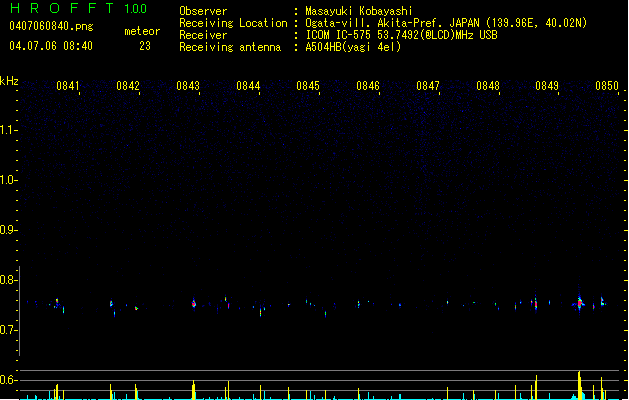
Task: Click the 1.1 kHz axis label
Action: pyautogui.click(x=7, y=130)
